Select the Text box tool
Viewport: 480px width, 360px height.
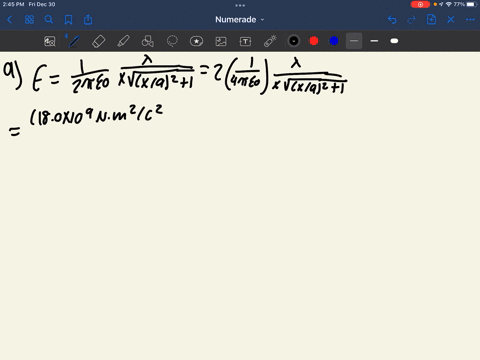[x=245, y=41]
